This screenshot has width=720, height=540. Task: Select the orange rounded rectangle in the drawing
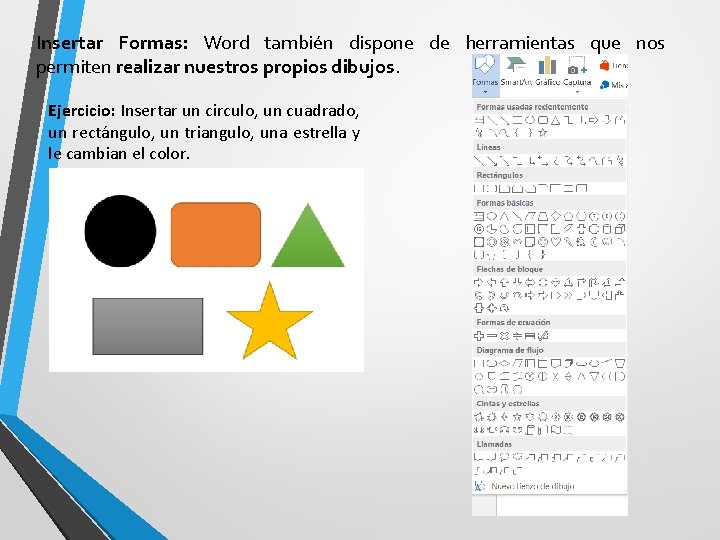coord(216,234)
